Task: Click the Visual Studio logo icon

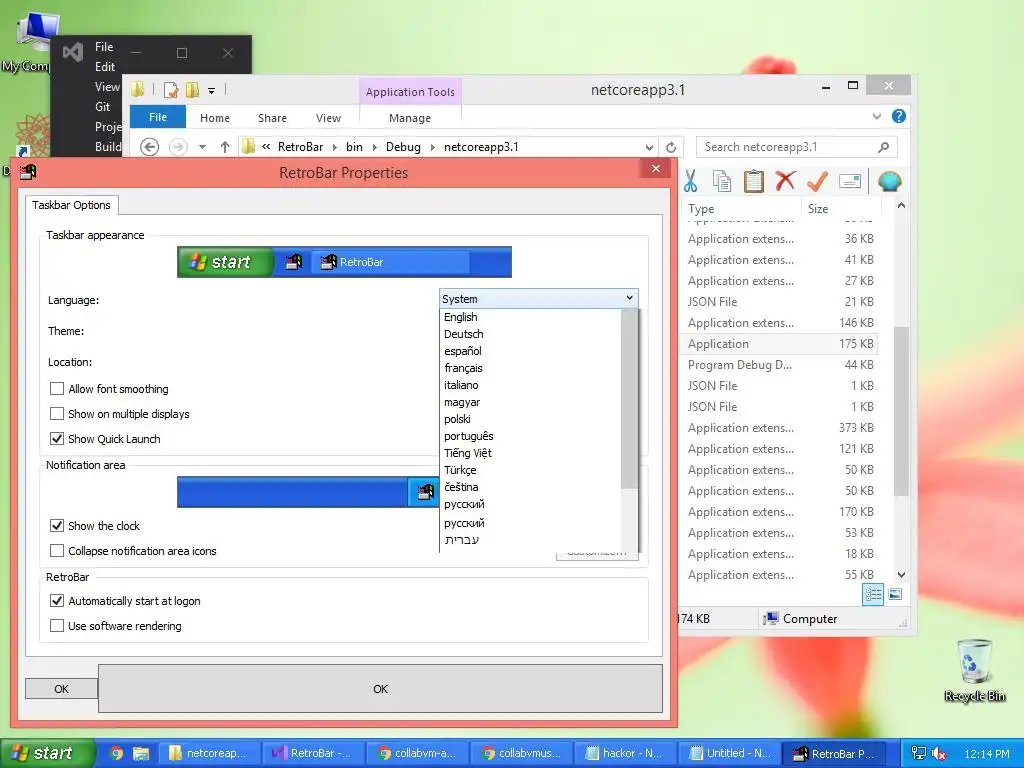Action: [x=73, y=52]
